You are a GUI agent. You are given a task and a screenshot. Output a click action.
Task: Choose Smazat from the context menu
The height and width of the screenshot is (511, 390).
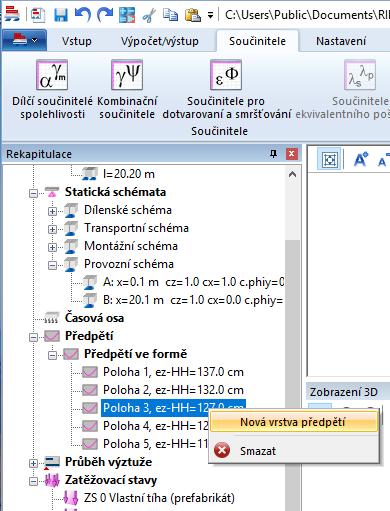(294, 451)
